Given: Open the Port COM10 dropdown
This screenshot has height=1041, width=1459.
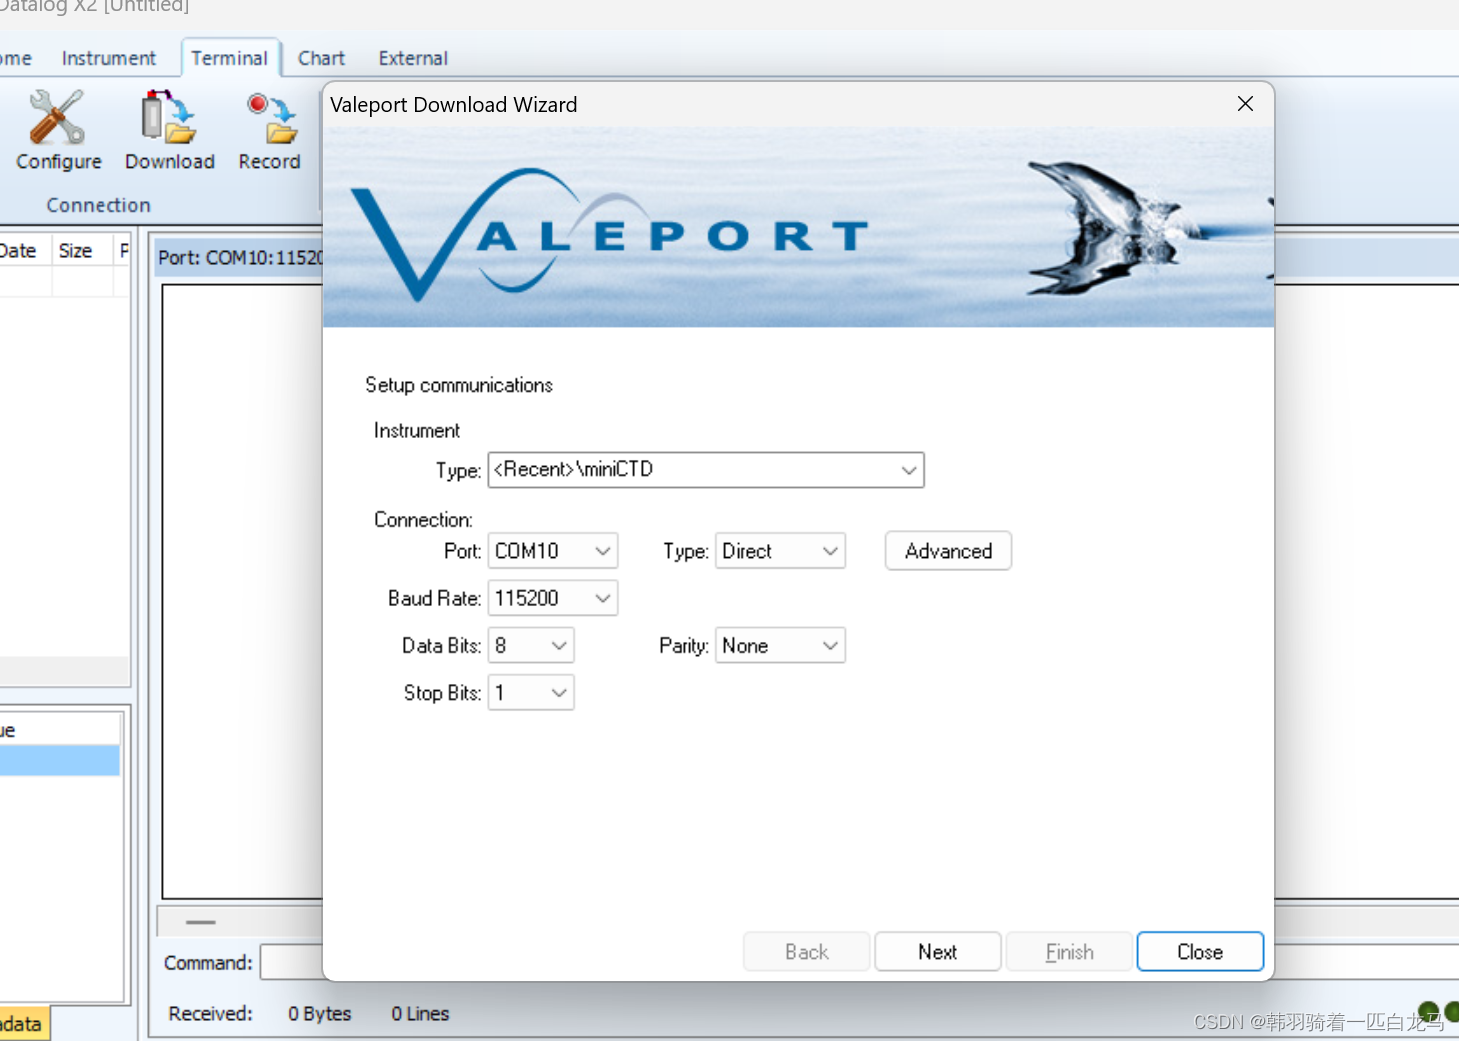Looking at the screenshot, I should pos(553,551).
